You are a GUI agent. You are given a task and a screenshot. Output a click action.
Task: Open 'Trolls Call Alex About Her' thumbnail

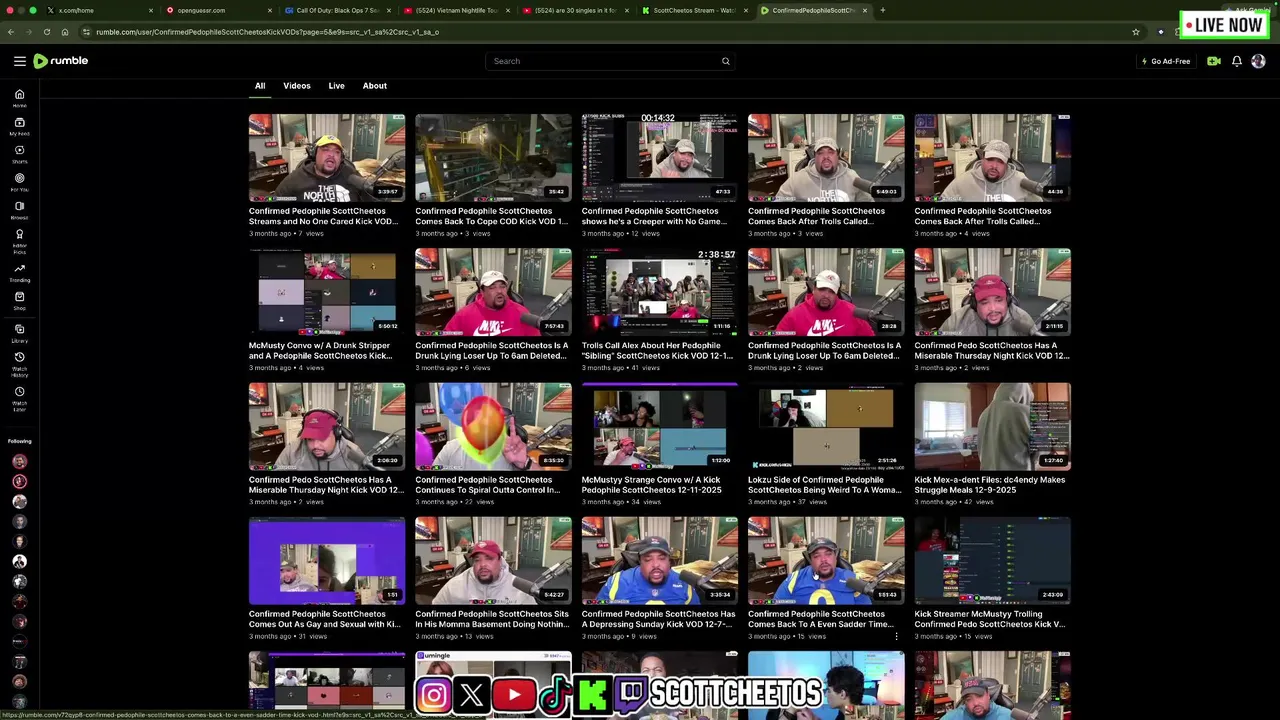tap(659, 292)
